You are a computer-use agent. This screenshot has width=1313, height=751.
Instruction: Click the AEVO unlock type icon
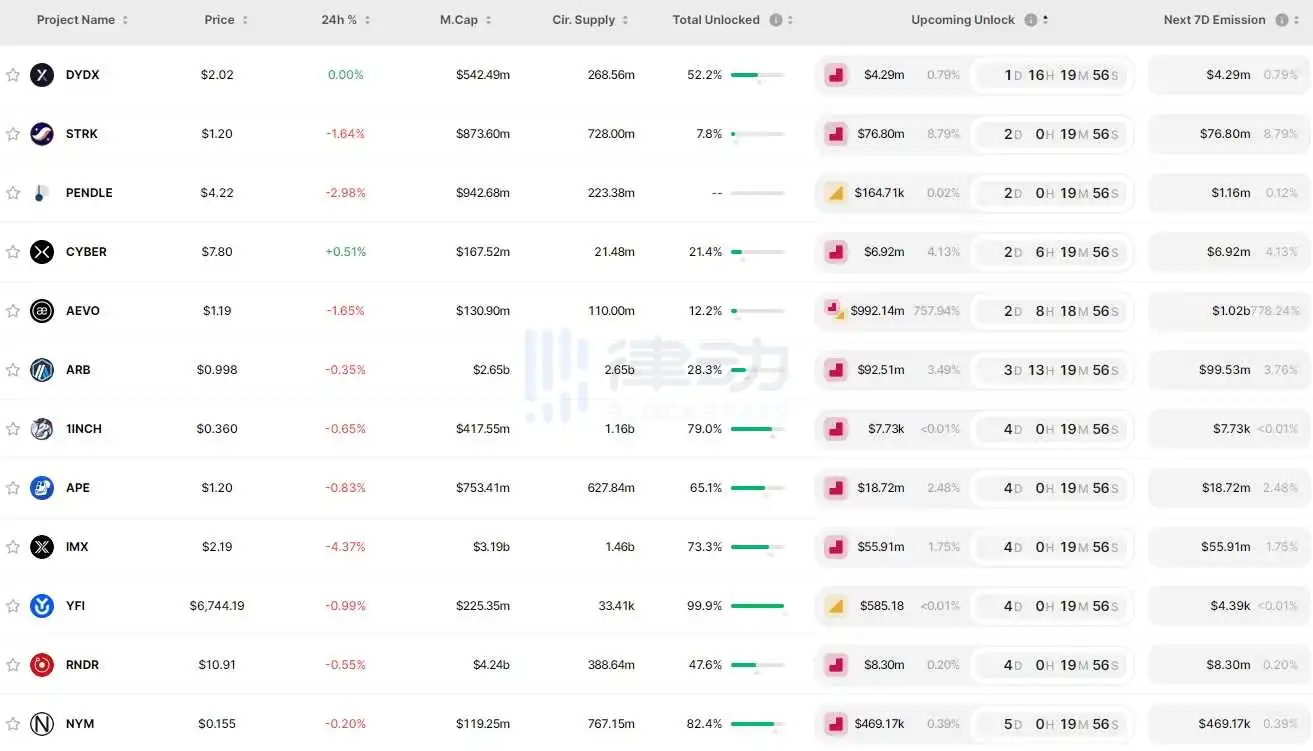tap(833, 310)
